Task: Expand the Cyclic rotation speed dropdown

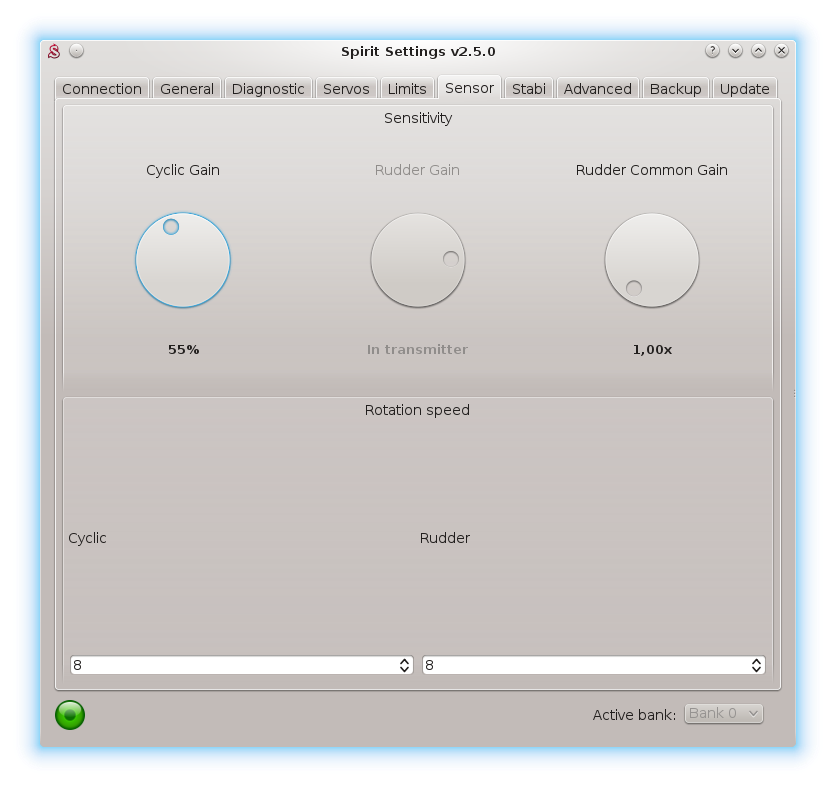Action: coord(241,665)
